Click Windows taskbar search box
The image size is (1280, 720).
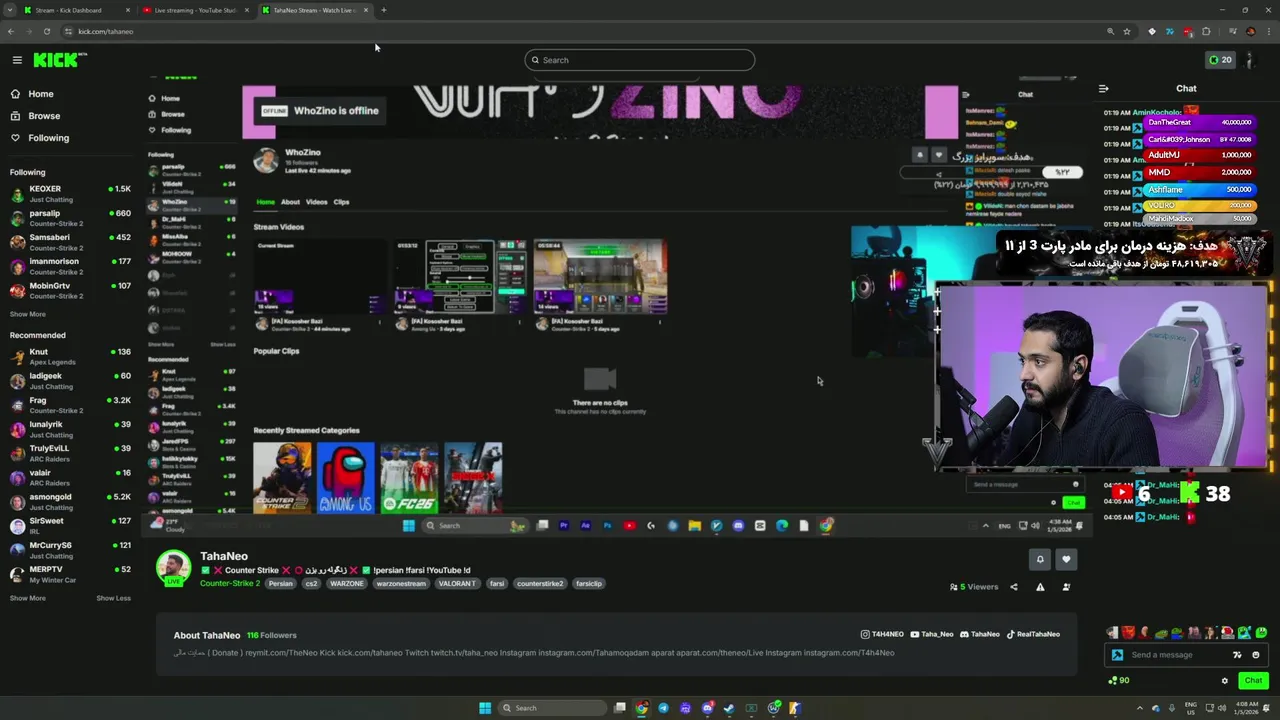pos(553,708)
